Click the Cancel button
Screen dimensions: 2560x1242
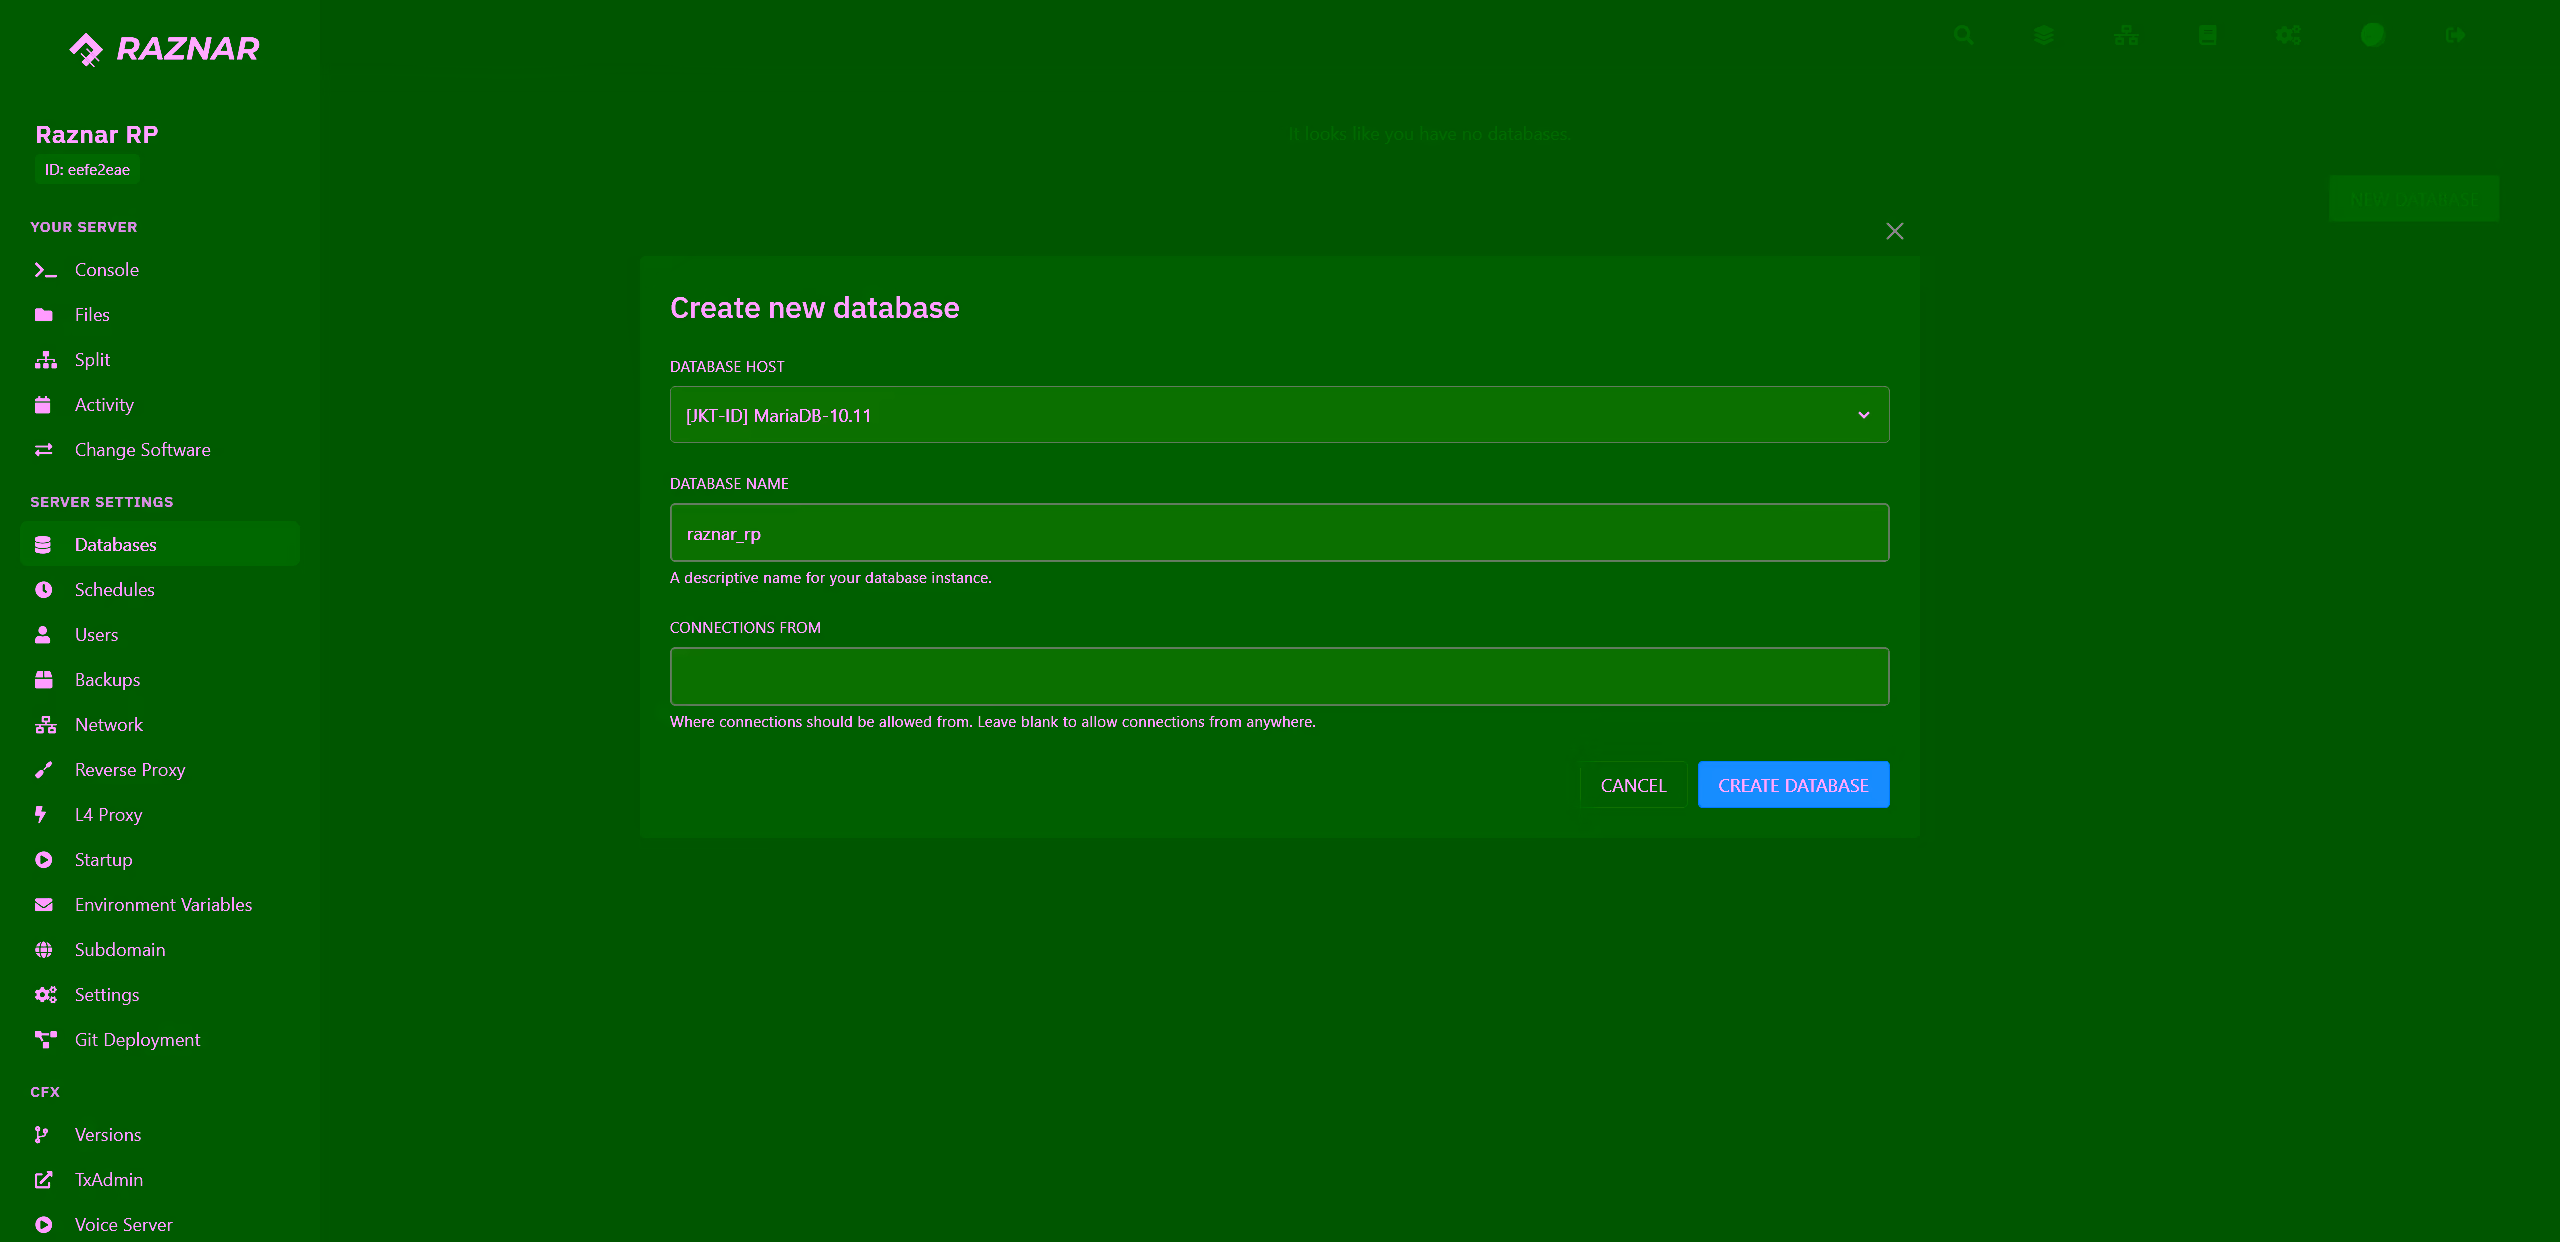tap(1633, 785)
